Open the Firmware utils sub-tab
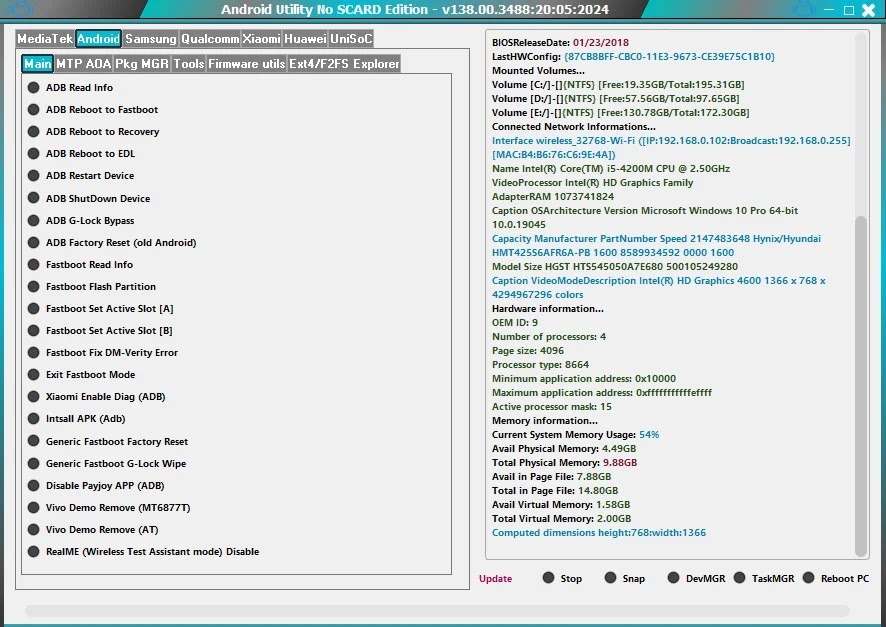Screen dimensions: 886x627 point(247,64)
